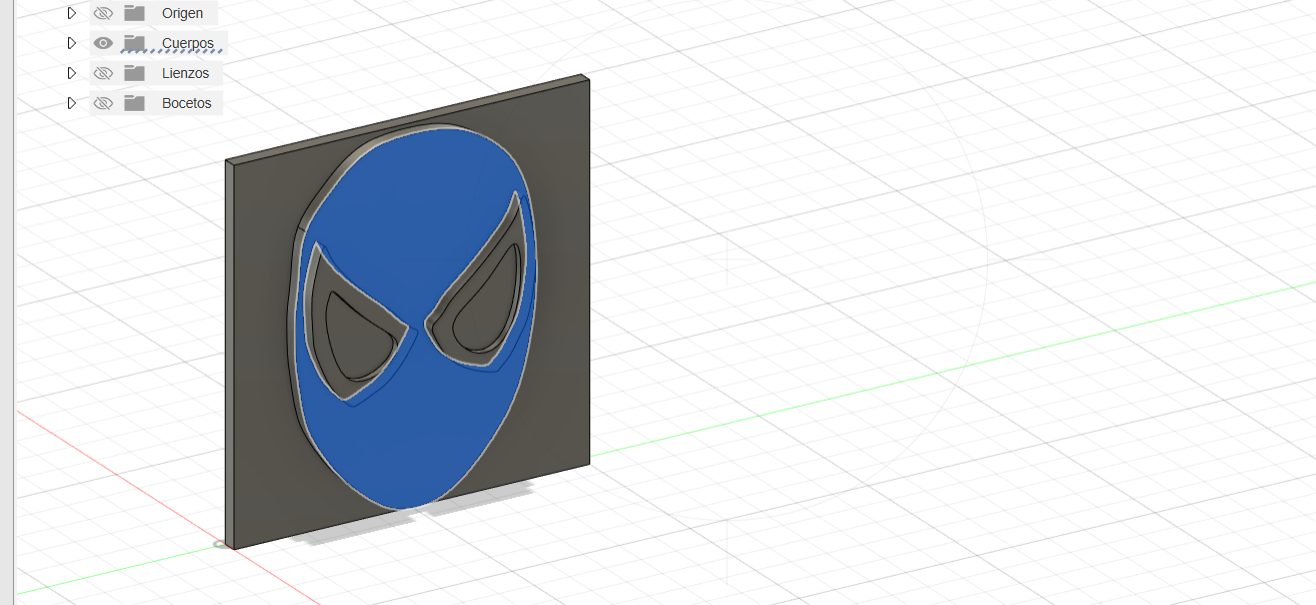Select the Origen label in browser
The height and width of the screenshot is (605, 1316).
tap(182, 13)
